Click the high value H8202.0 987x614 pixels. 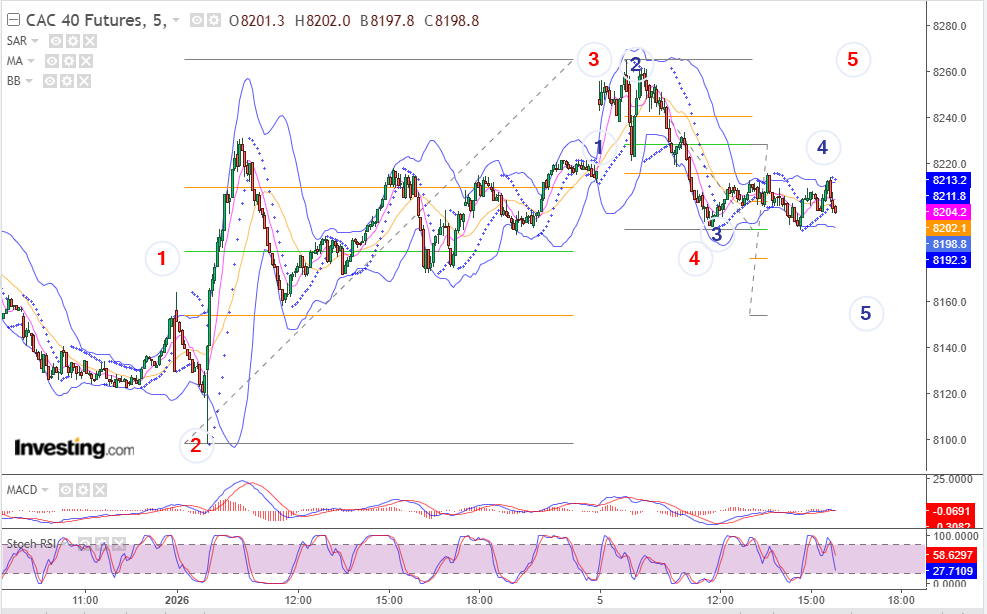323,21
